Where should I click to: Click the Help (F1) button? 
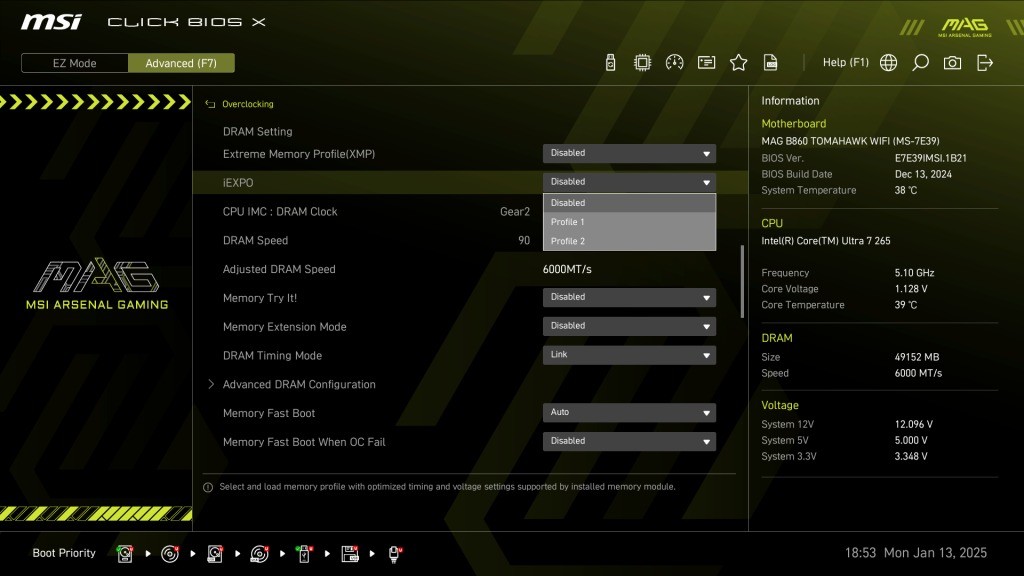click(845, 63)
